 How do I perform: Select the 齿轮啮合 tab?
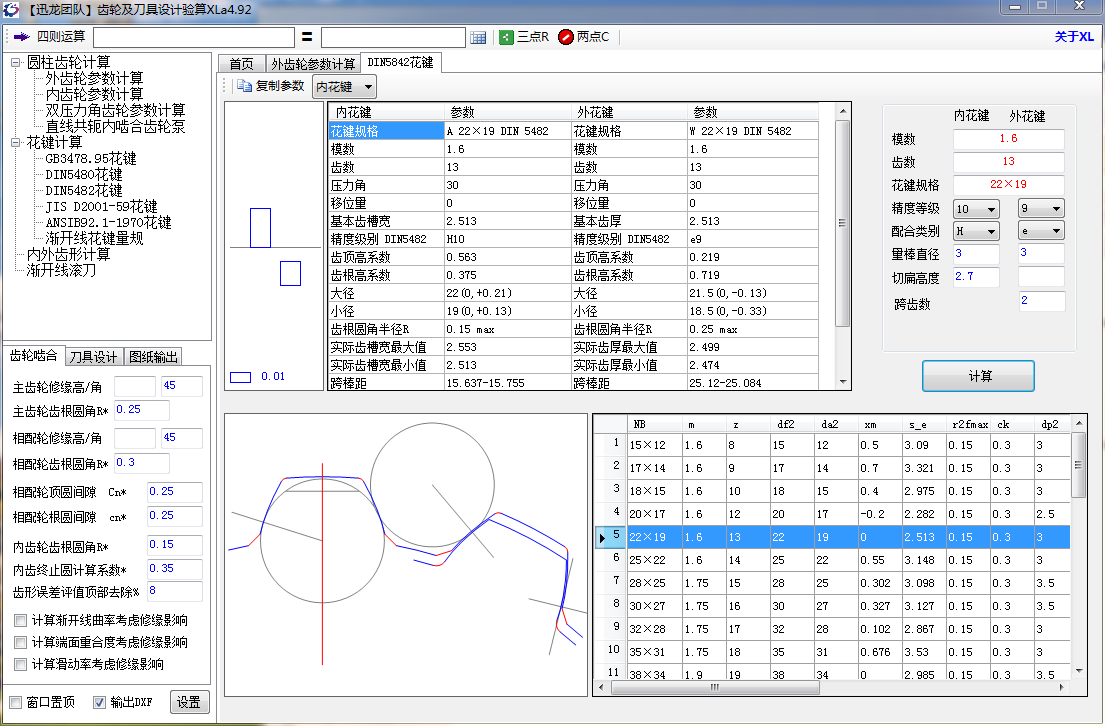click(34, 355)
